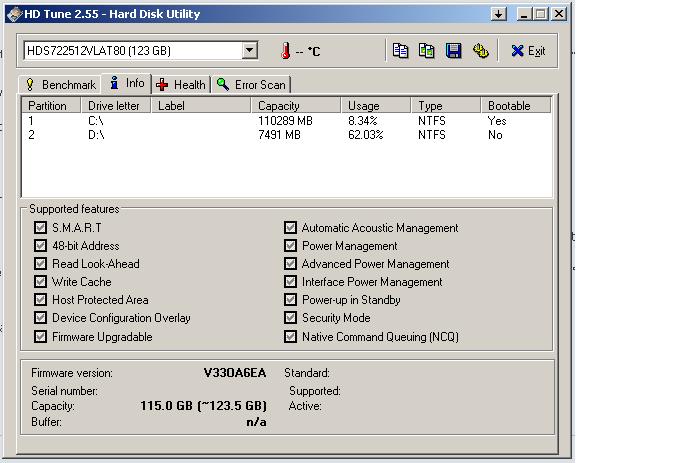Image resolution: width=683 pixels, height=463 pixels.
Task: Toggle the Automatic Acoustic Management checkbox
Action: pyautogui.click(x=291, y=227)
